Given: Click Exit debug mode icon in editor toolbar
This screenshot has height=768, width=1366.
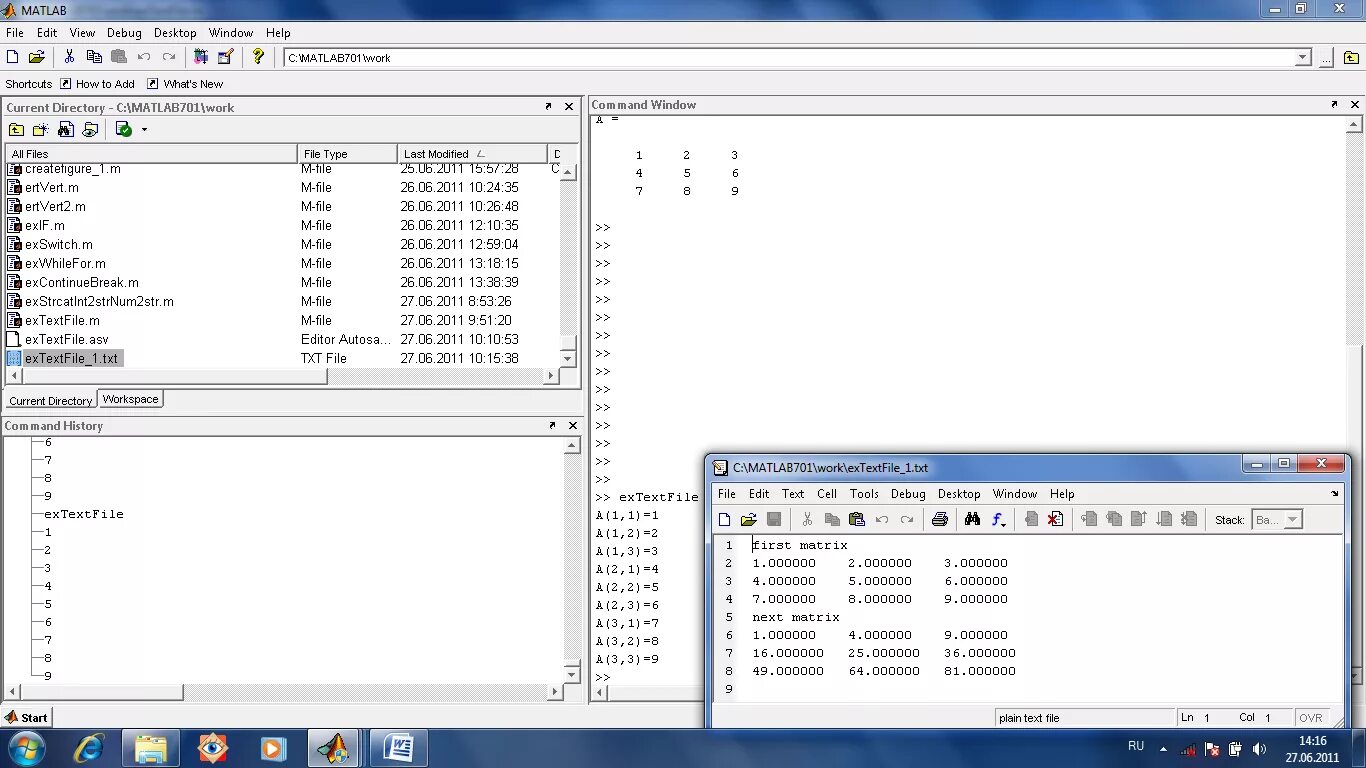Looking at the screenshot, I should click(x=1188, y=519).
